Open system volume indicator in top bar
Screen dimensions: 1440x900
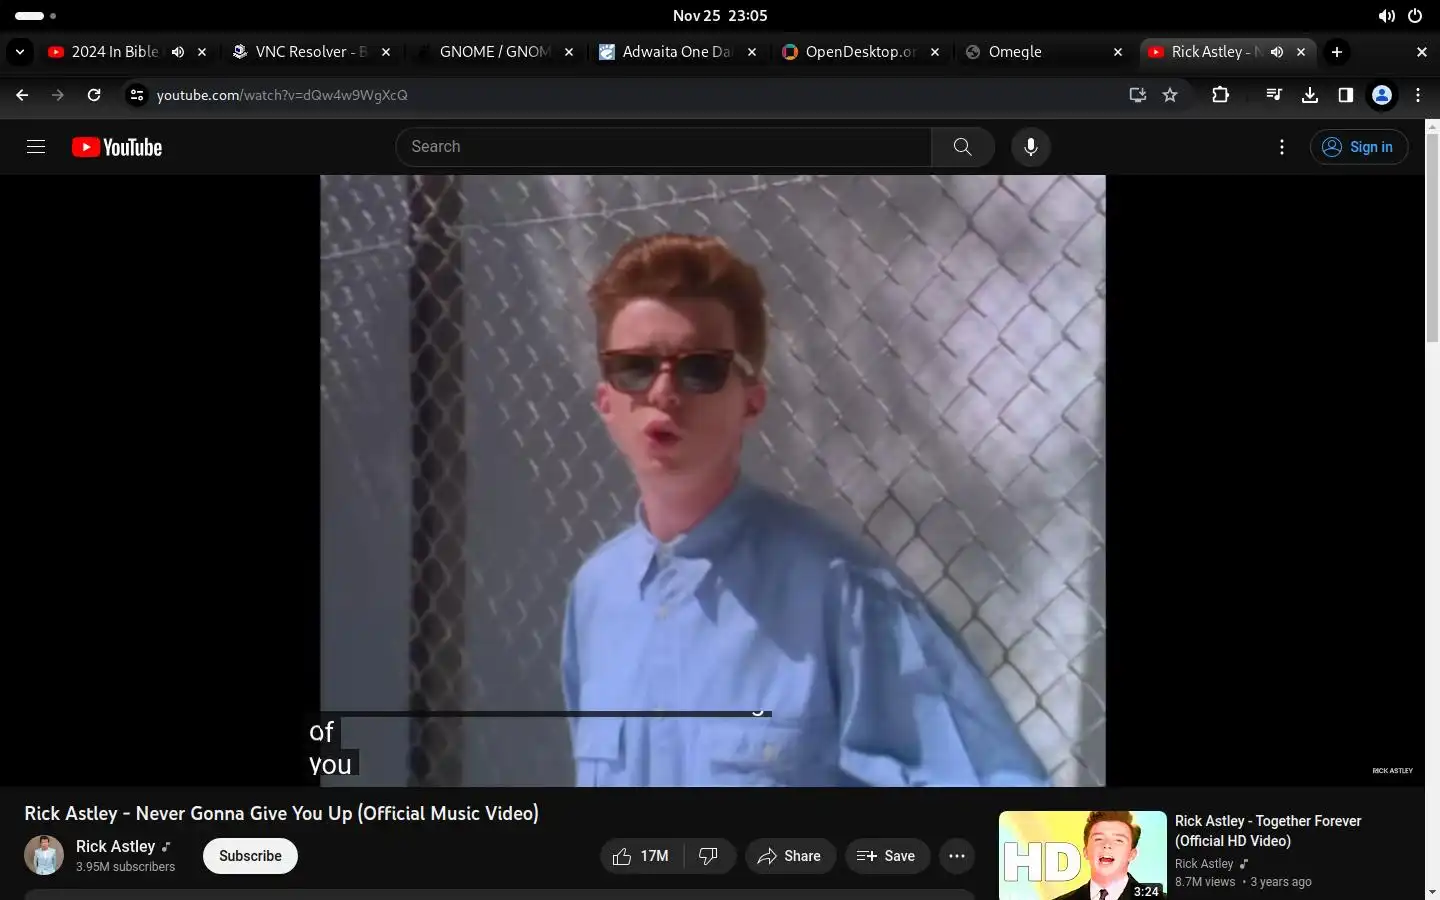pos(1386,16)
